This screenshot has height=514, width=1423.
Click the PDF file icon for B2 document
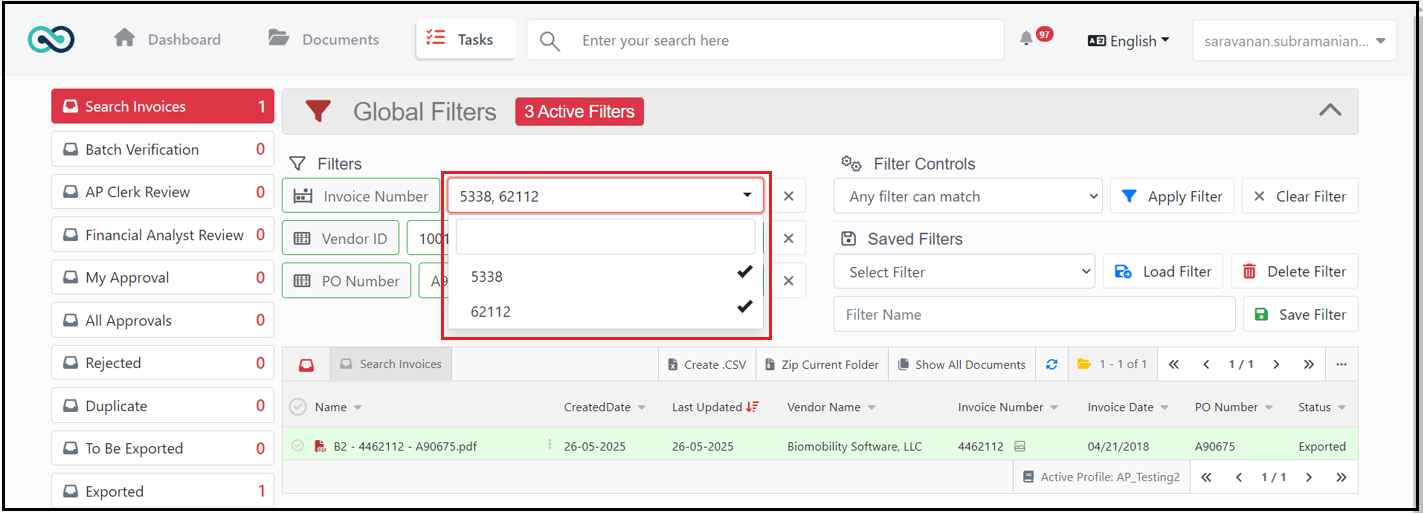320,446
